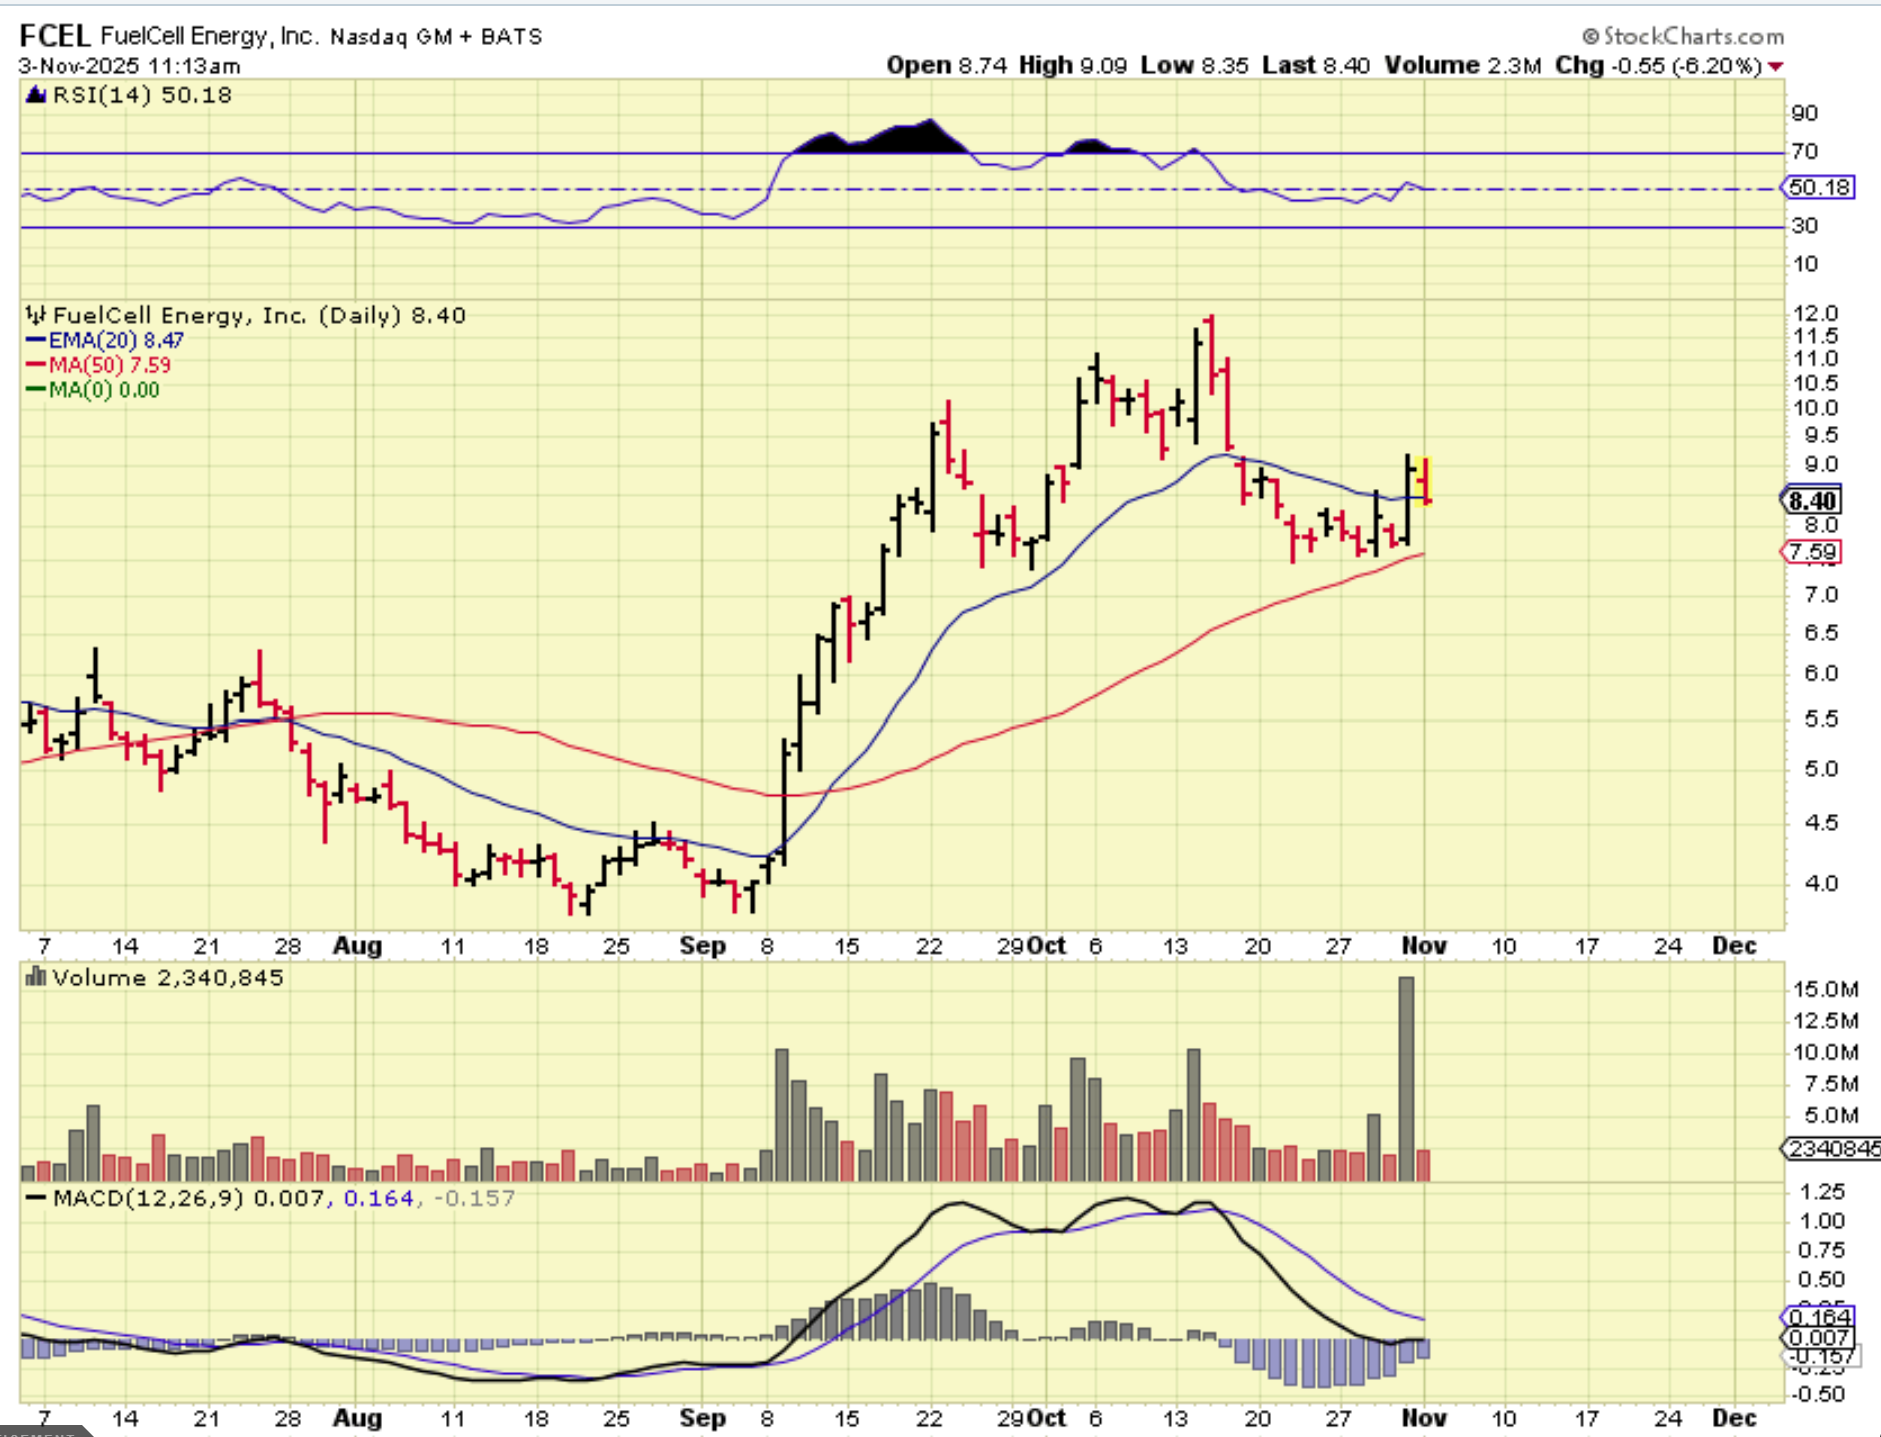Open the StockCharts.com link
Screen dimensions: 1881x1437
coord(1683,37)
